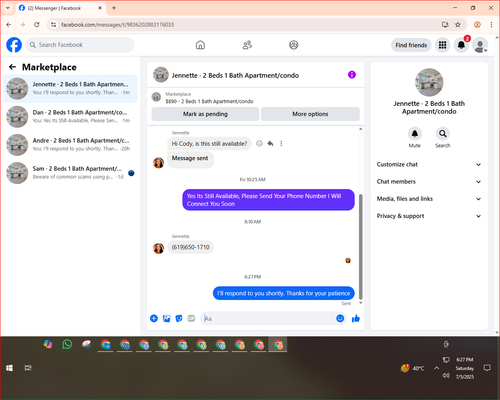Click the 'Message sent' bubble
Screen dimensions: 500x400
(190, 159)
